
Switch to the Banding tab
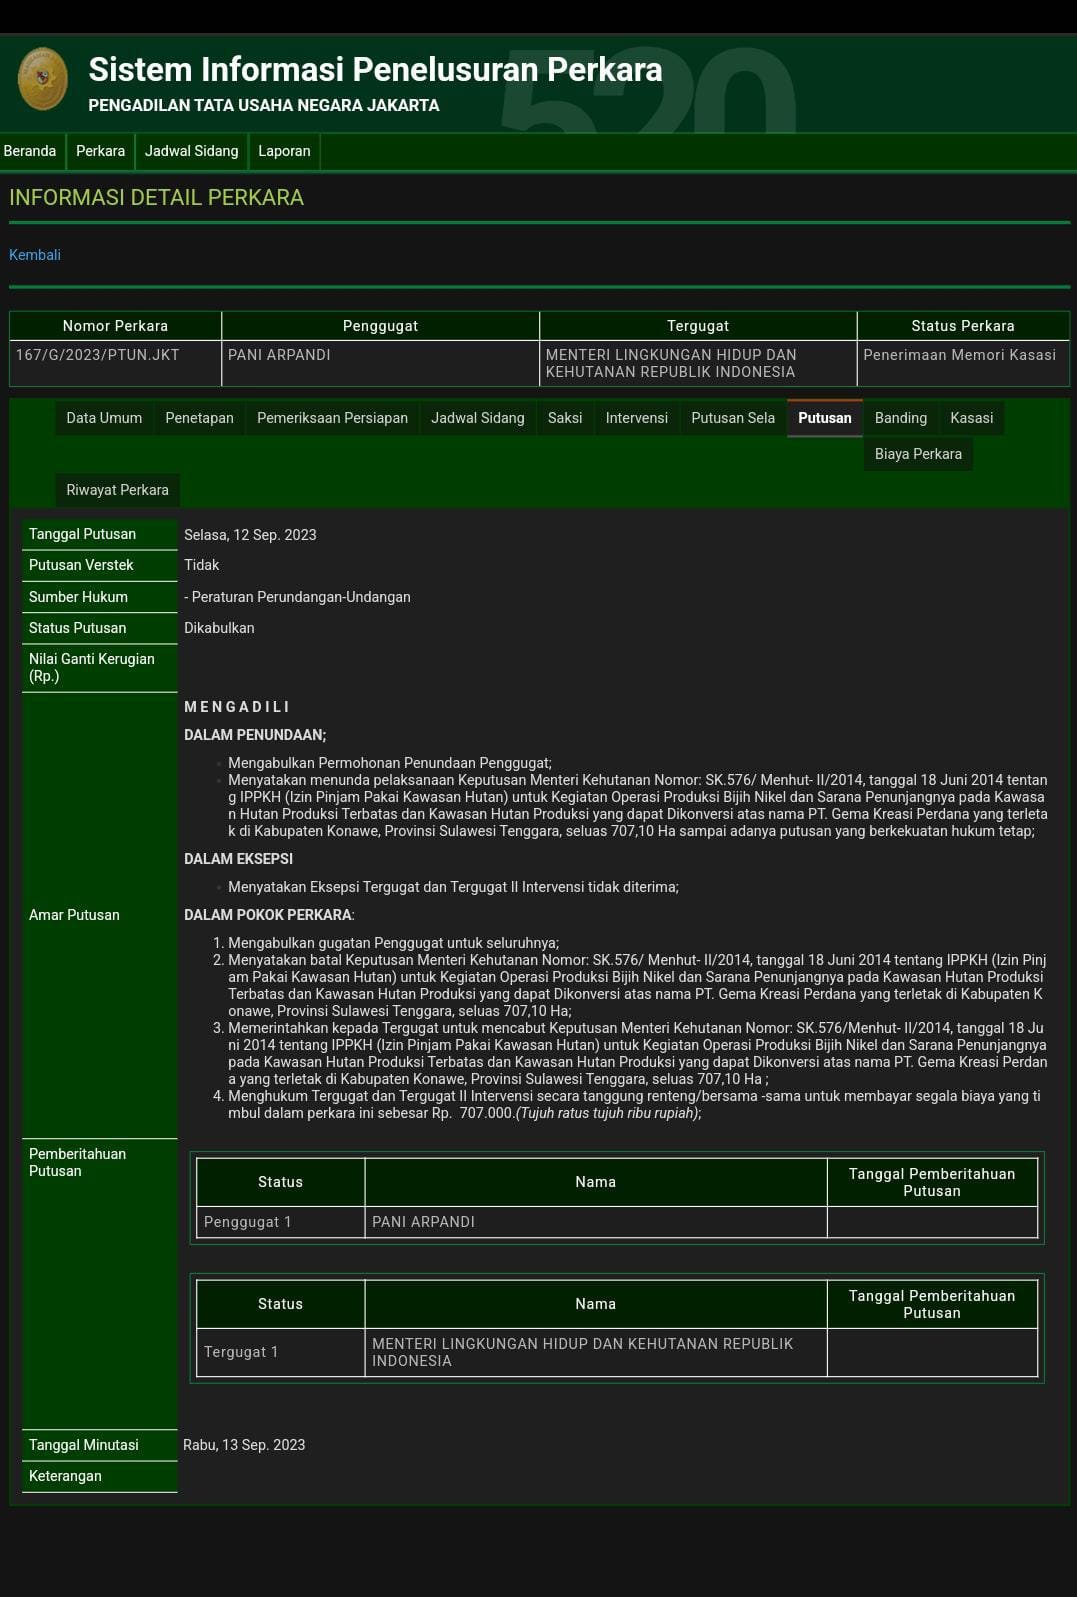pos(901,418)
